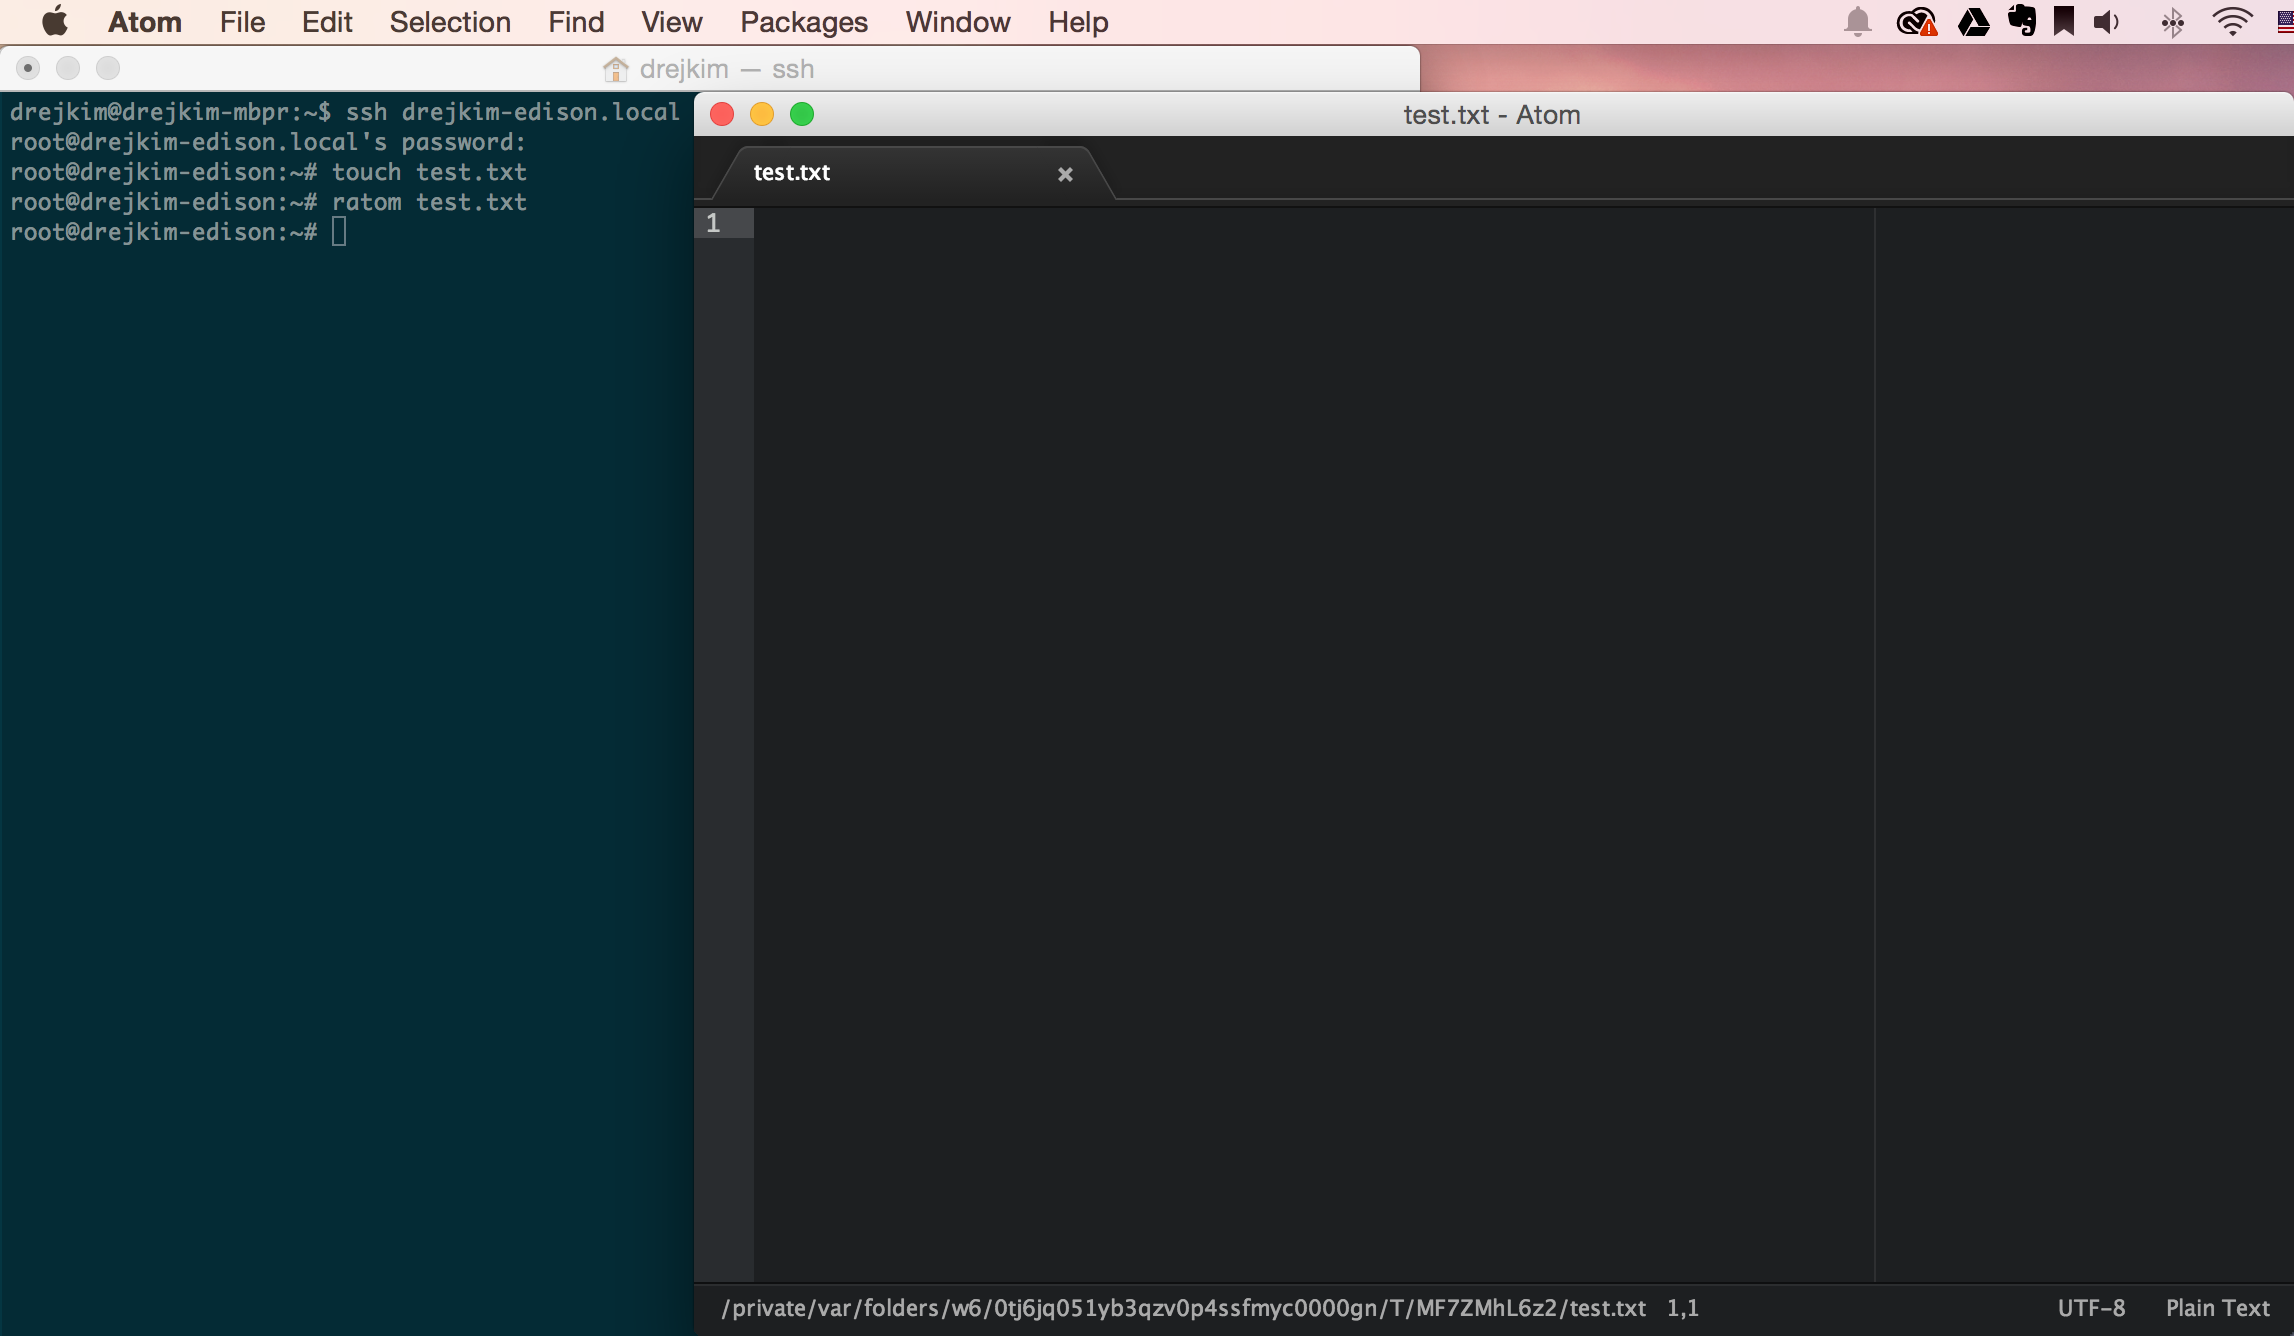The width and height of the screenshot is (2294, 1336).
Task: Open the Help menu
Action: (x=1078, y=22)
